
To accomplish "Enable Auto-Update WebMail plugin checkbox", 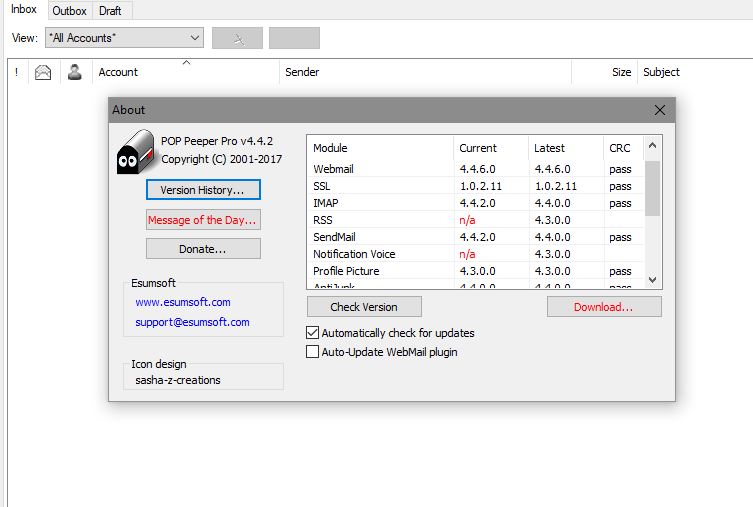I will [313, 352].
